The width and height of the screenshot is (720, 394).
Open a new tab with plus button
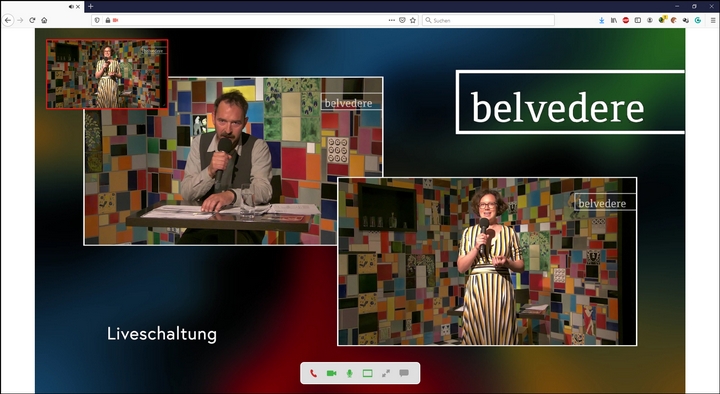(90, 6)
